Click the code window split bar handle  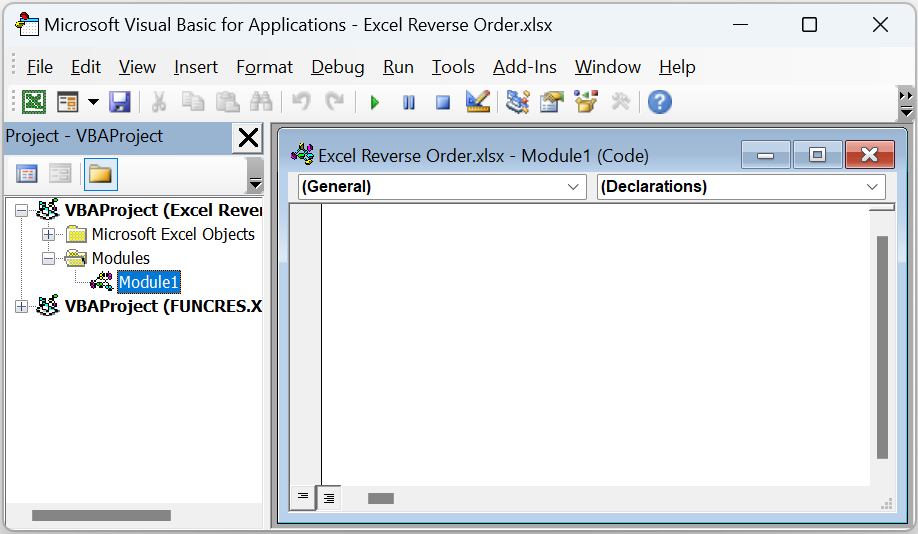pyautogui.click(x=882, y=207)
